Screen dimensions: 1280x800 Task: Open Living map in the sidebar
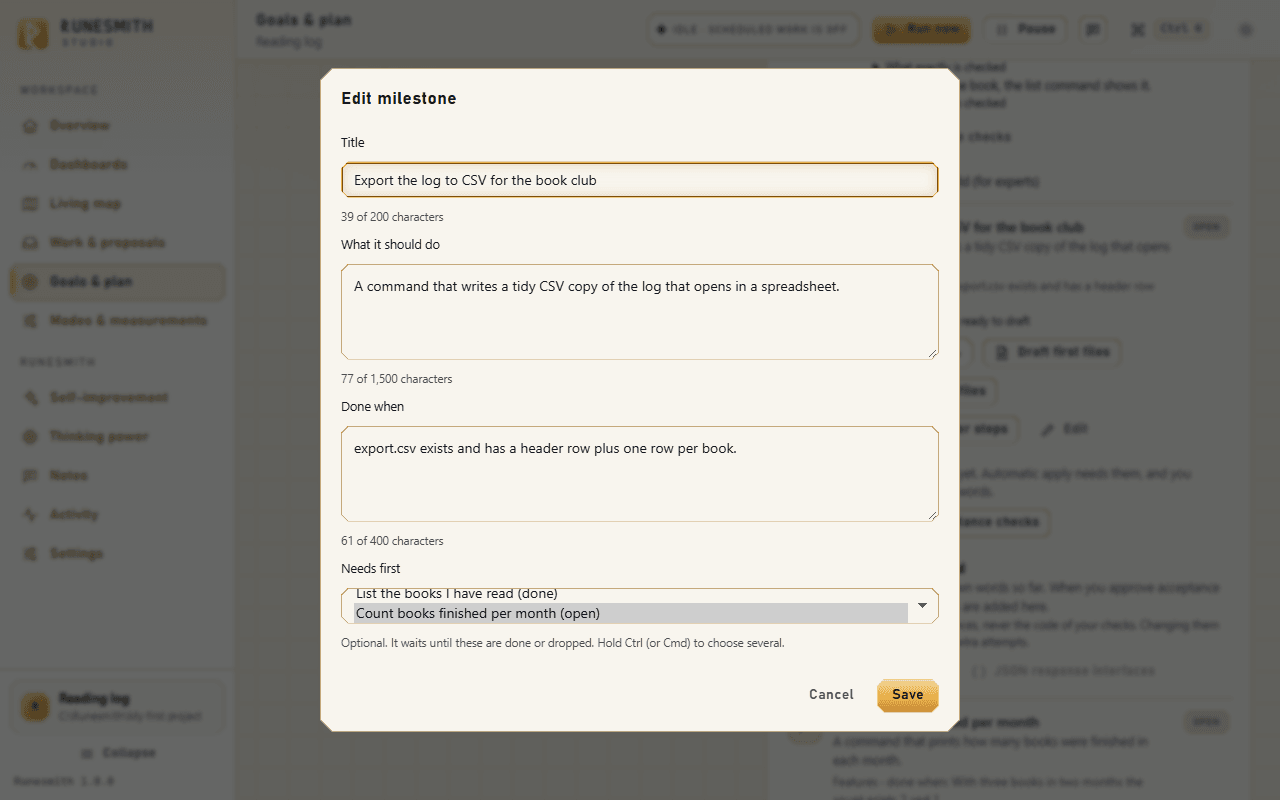117,204
